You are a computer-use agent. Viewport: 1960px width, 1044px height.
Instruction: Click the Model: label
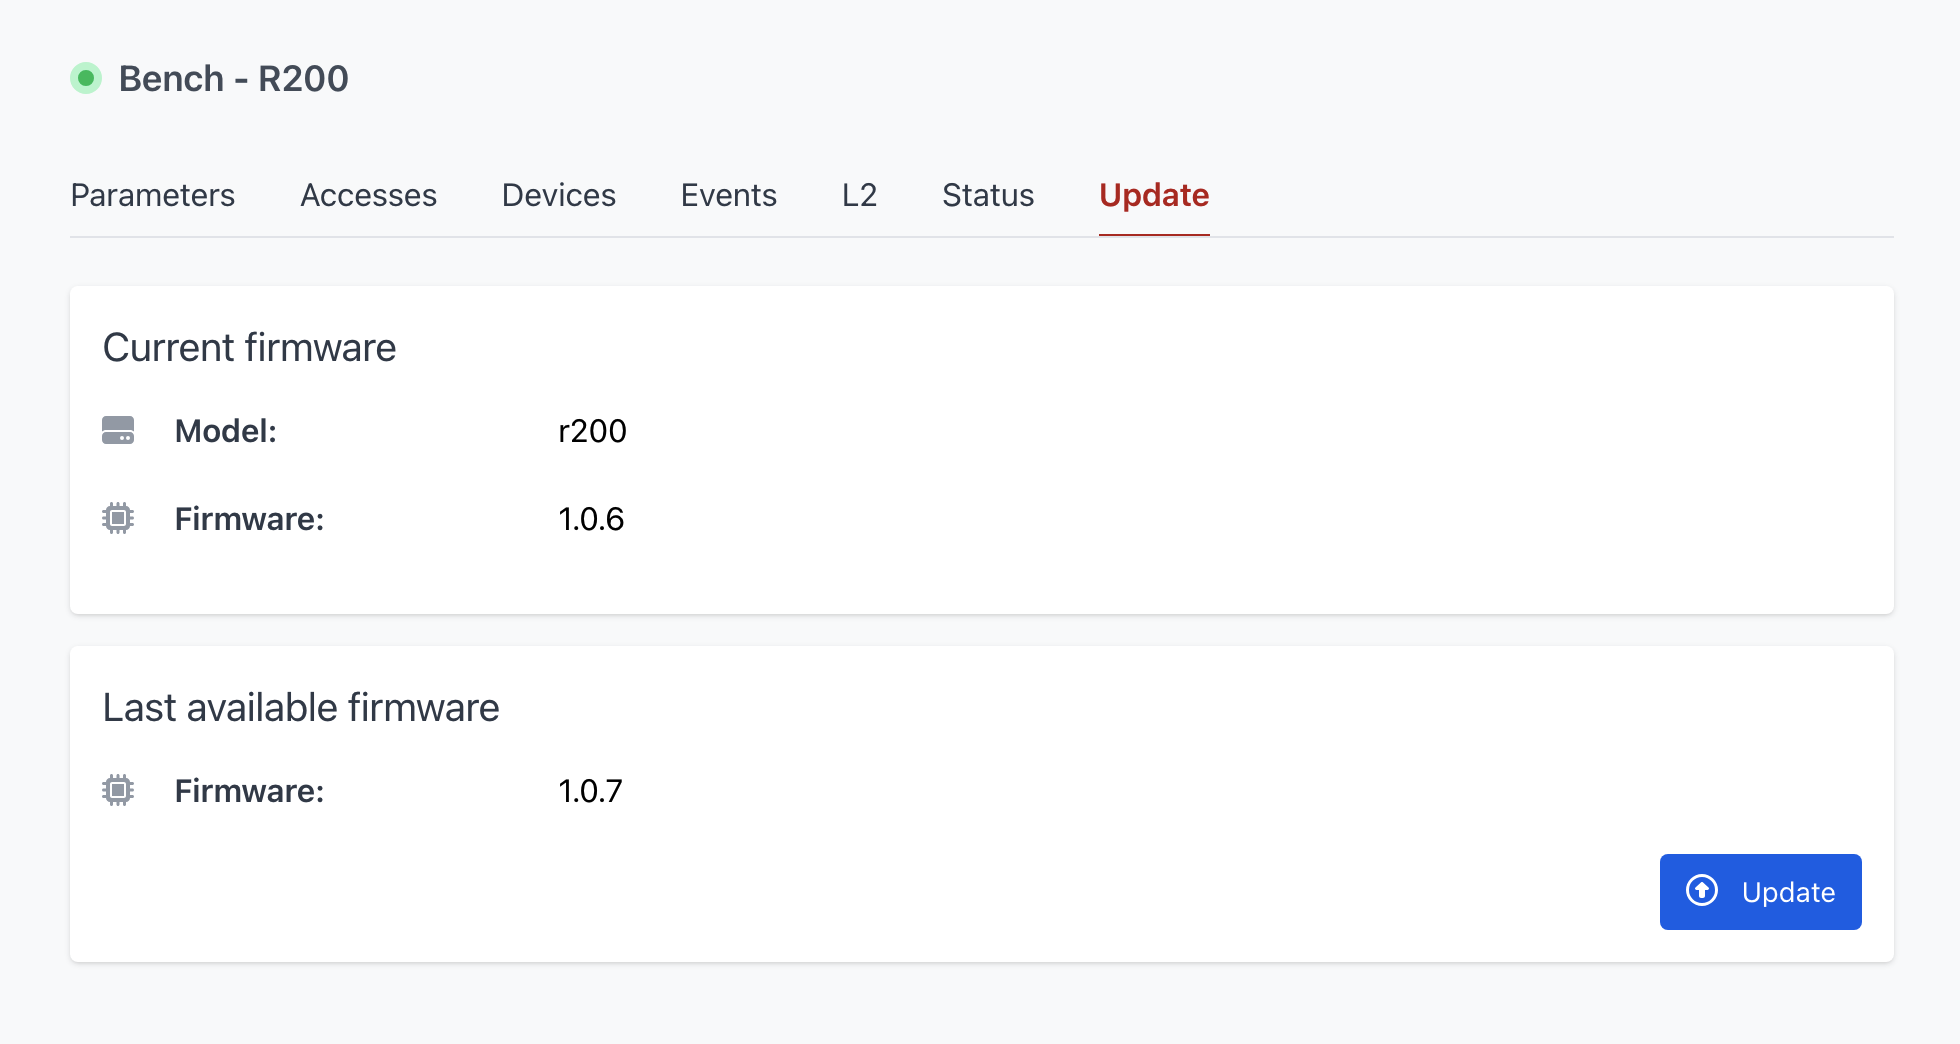pos(226,431)
